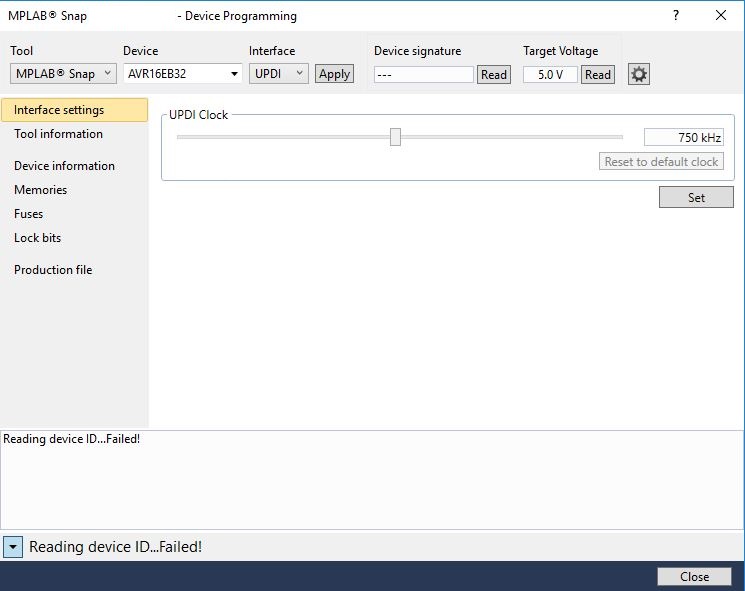Screen dimensions: 745x591
Task: Switch to the Memories page
Action: (x=41, y=190)
